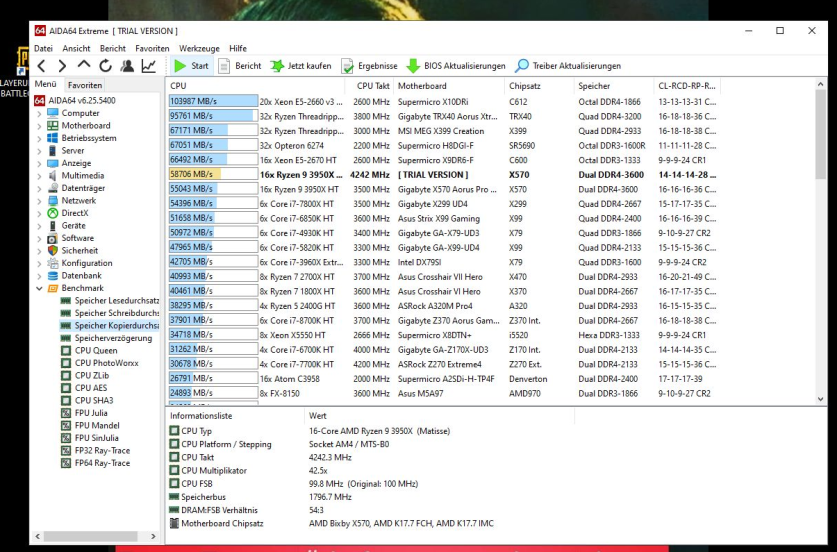The width and height of the screenshot is (837, 552).
Task: Expand the Betriebssystem tree node
Action: (39, 138)
